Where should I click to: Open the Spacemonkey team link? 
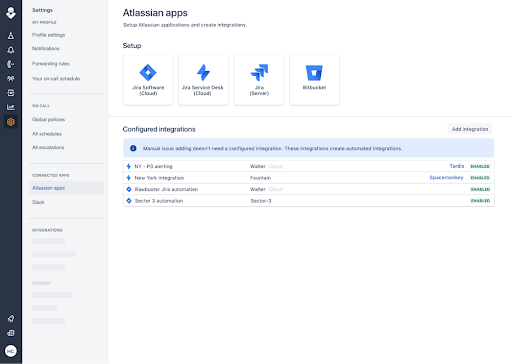[446, 178]
